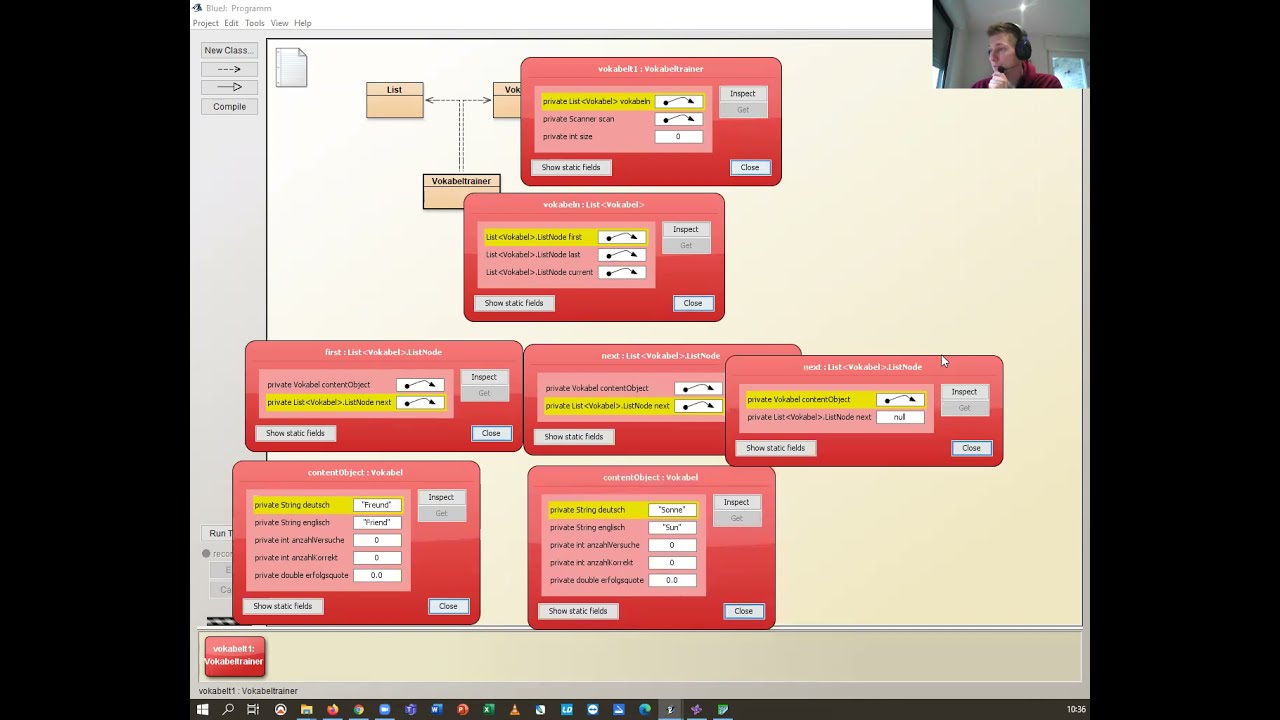Screen dimensions: 1280x720
Task: Click Inspect in the Sonne Vokabel window
Action: click(x=736, y=502)
